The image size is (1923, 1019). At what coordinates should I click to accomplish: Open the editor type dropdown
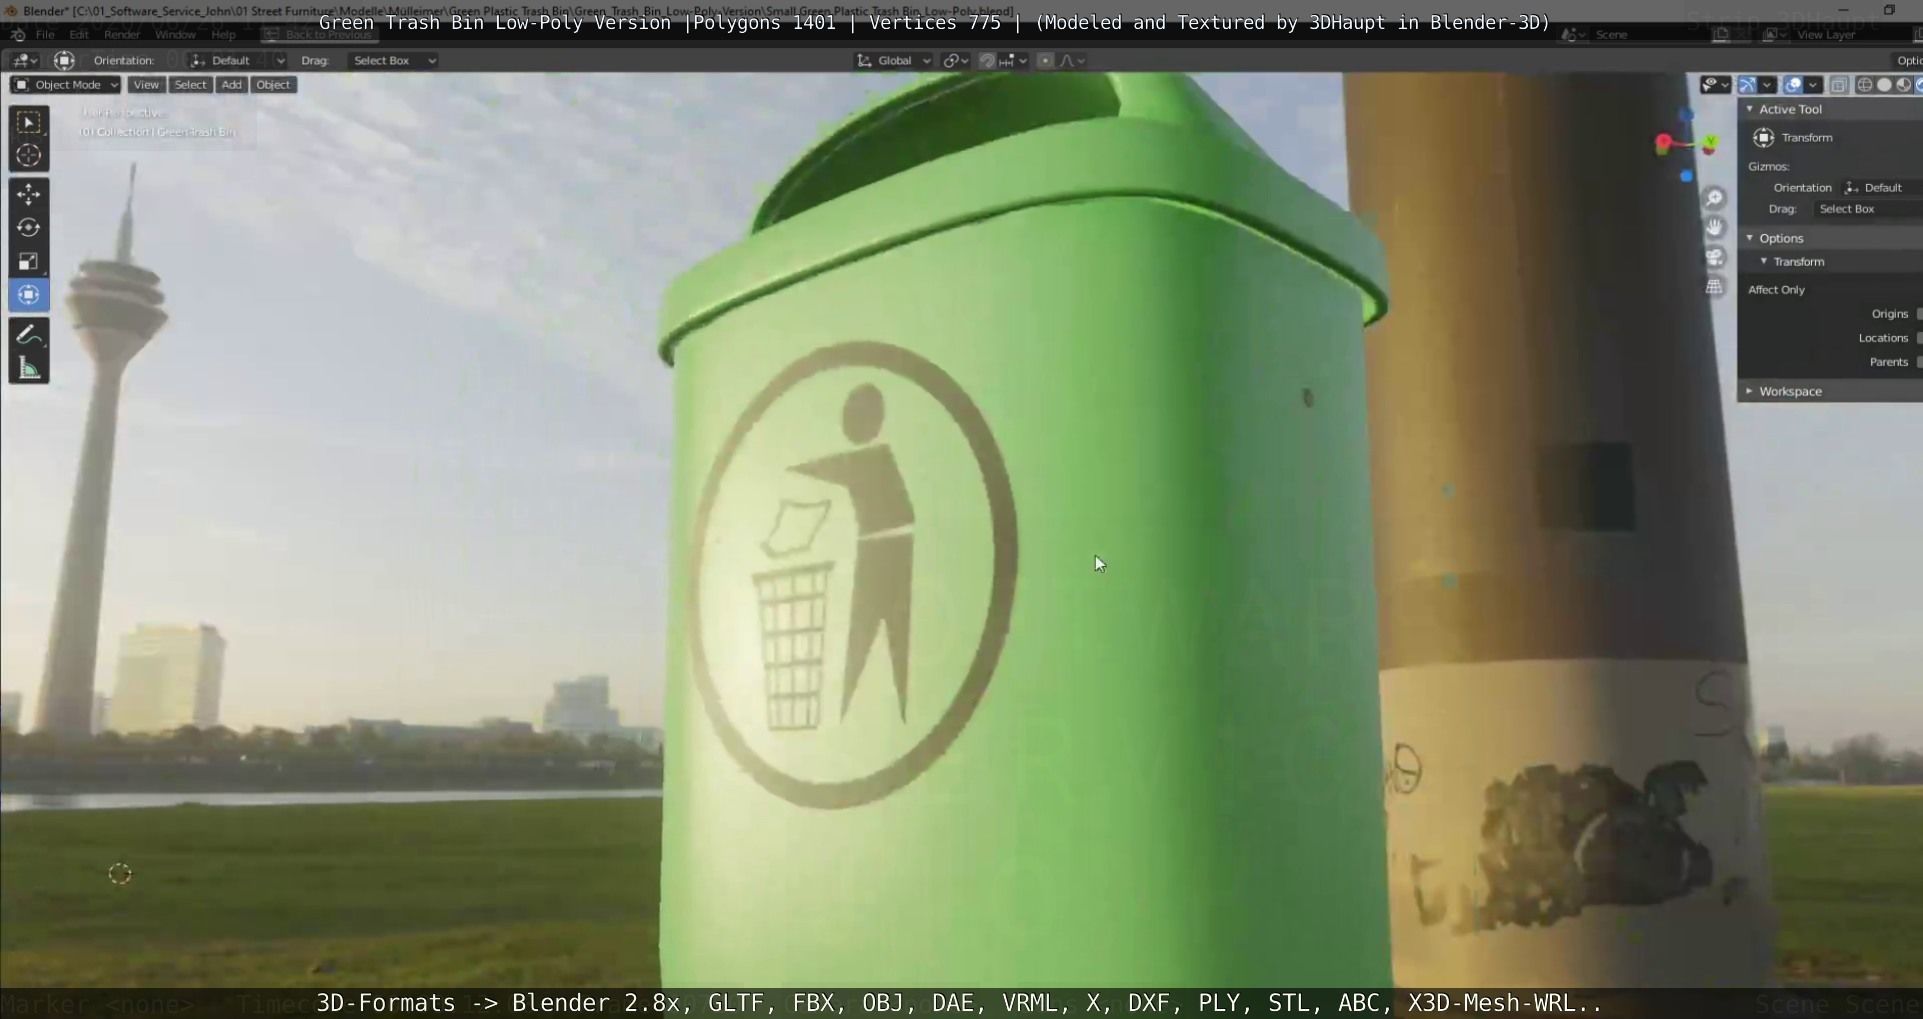25,60
